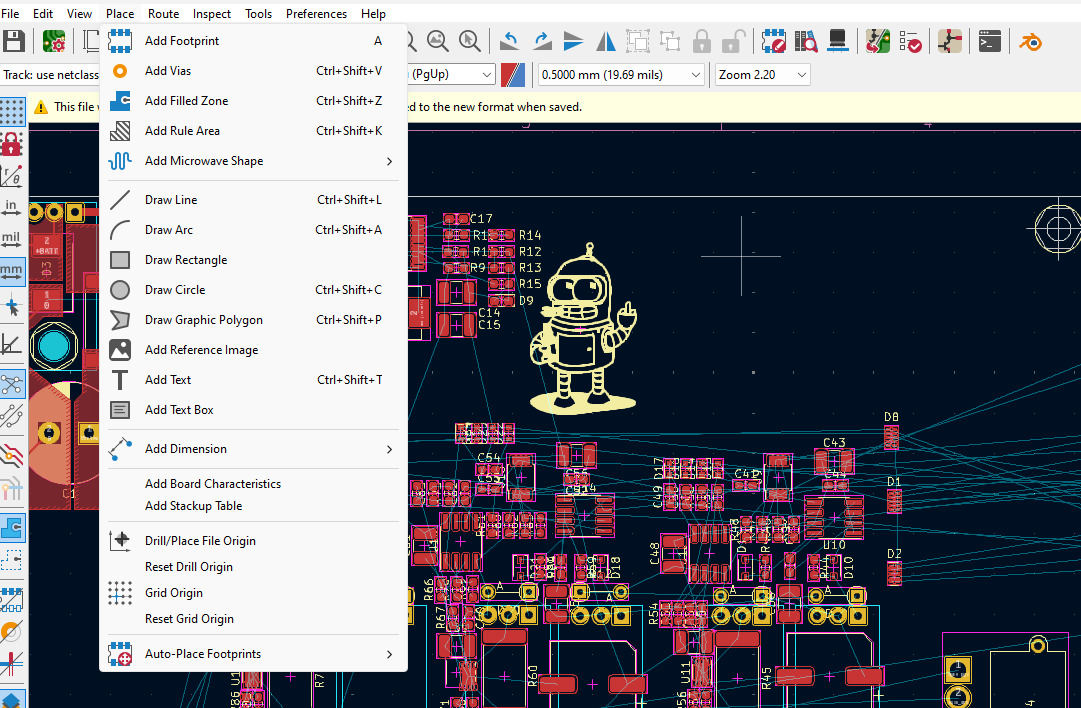Open the Tools menu
Viewport: 1081px width, 708px height.
[x=259, y=14]
